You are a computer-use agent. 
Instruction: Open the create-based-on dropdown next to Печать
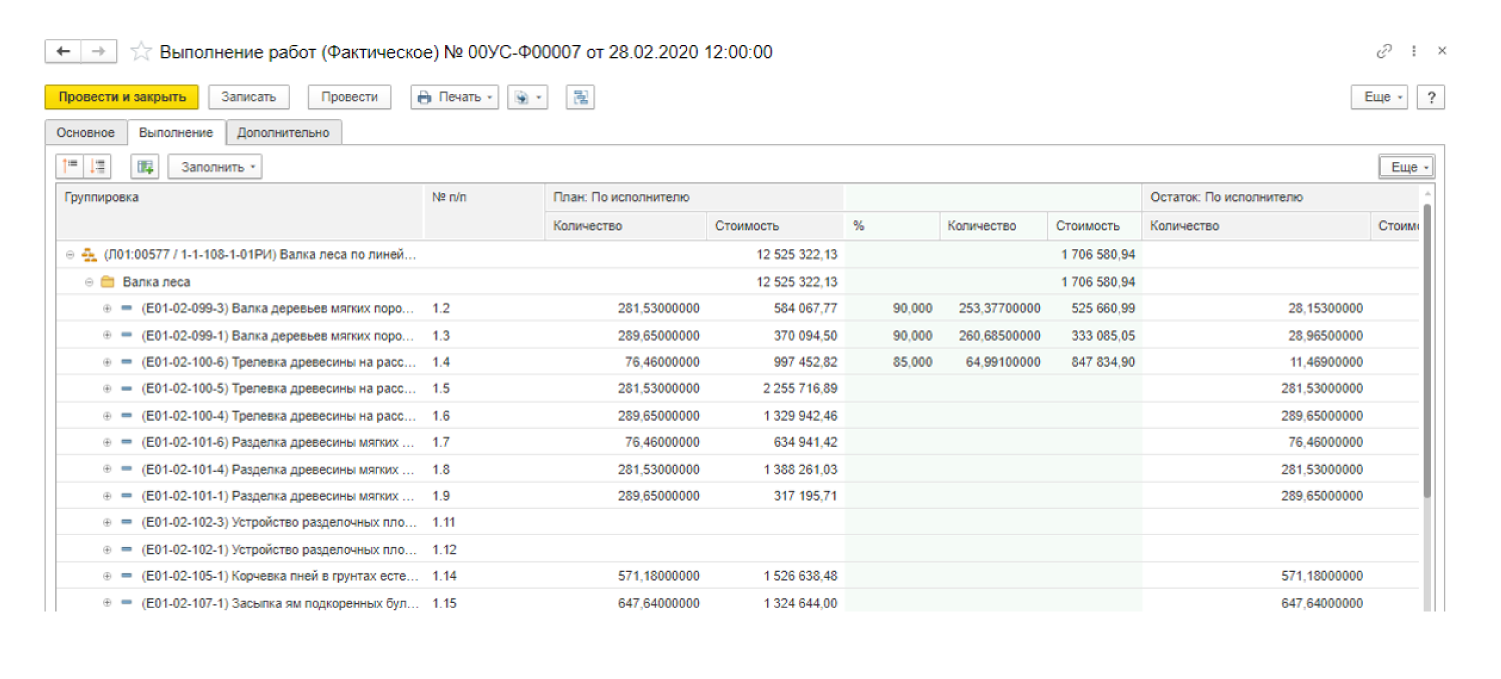point(527,97)
